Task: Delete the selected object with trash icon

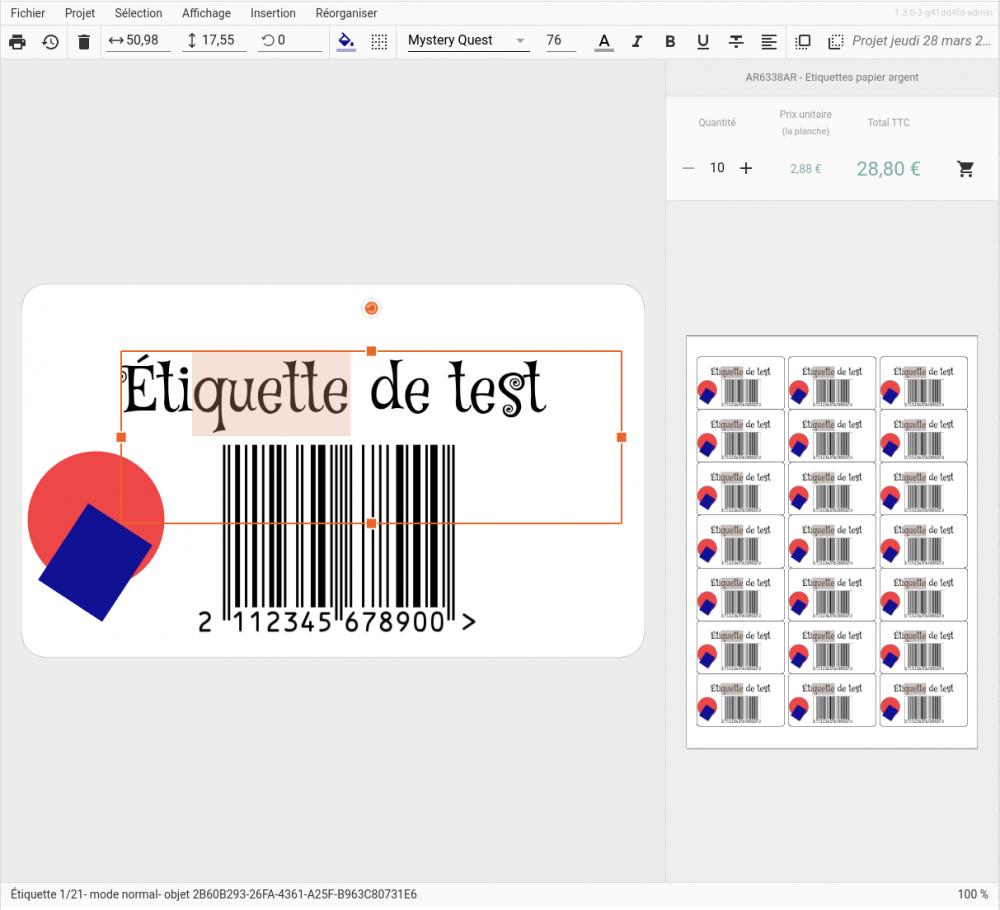Action: [x=84, y=41]
